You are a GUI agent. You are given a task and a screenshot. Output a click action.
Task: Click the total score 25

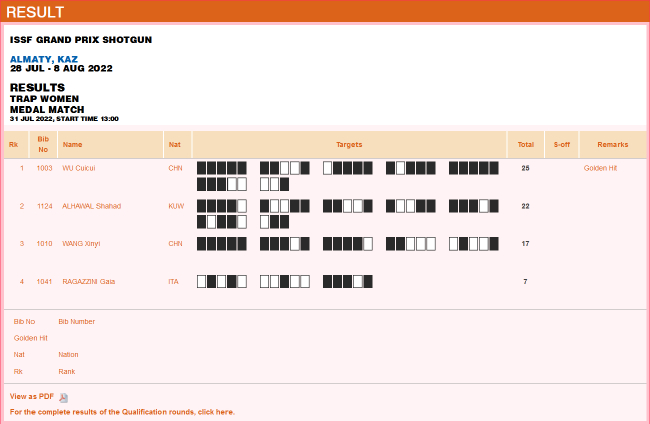(525, 168)
